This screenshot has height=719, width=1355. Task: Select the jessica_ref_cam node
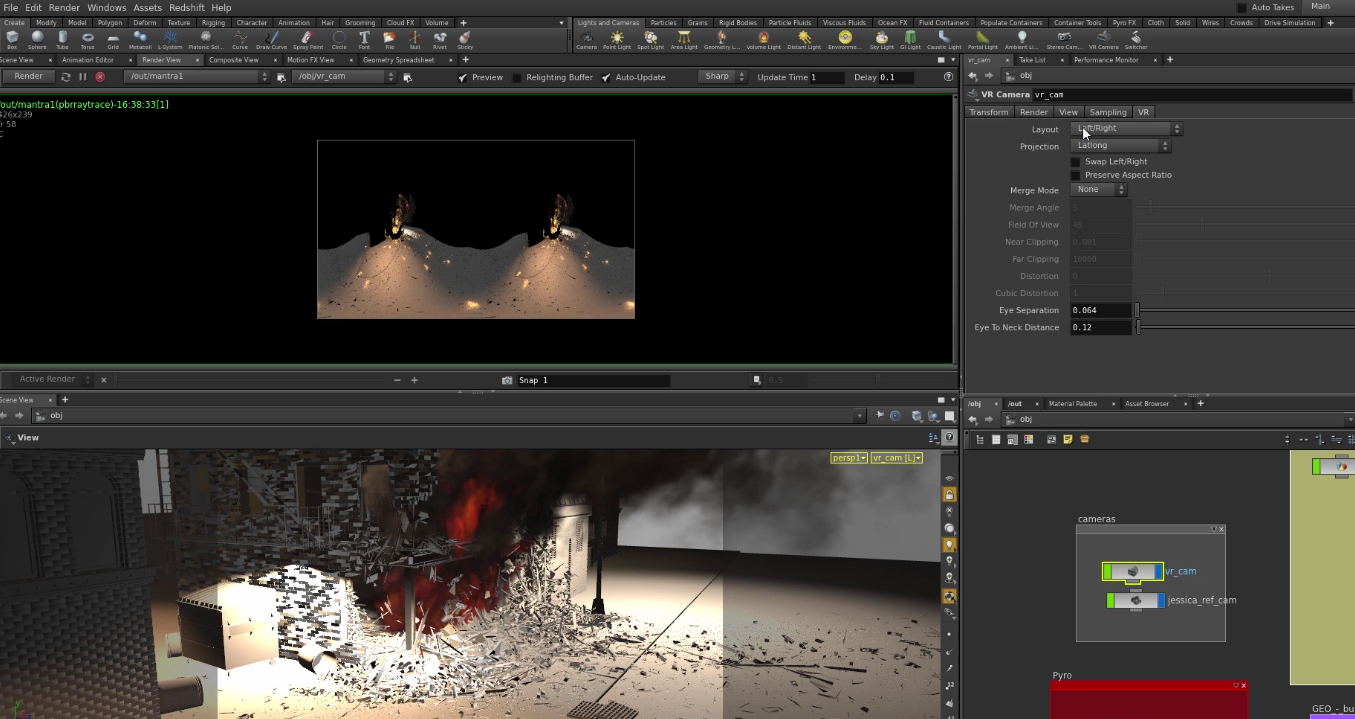pyautogui.click(x=1135, y=601)
